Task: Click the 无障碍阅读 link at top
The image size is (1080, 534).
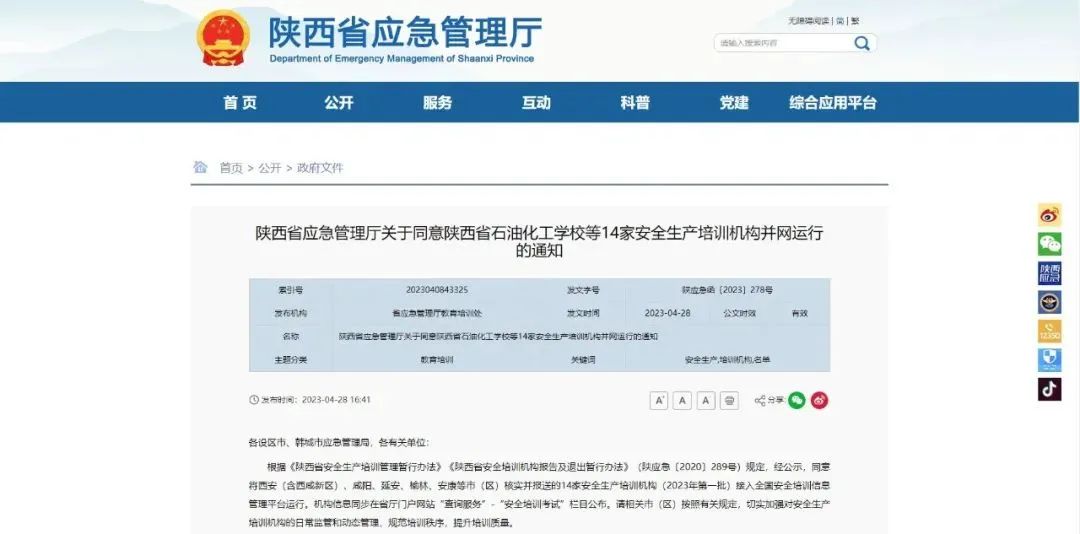Action: pos(809,21)
